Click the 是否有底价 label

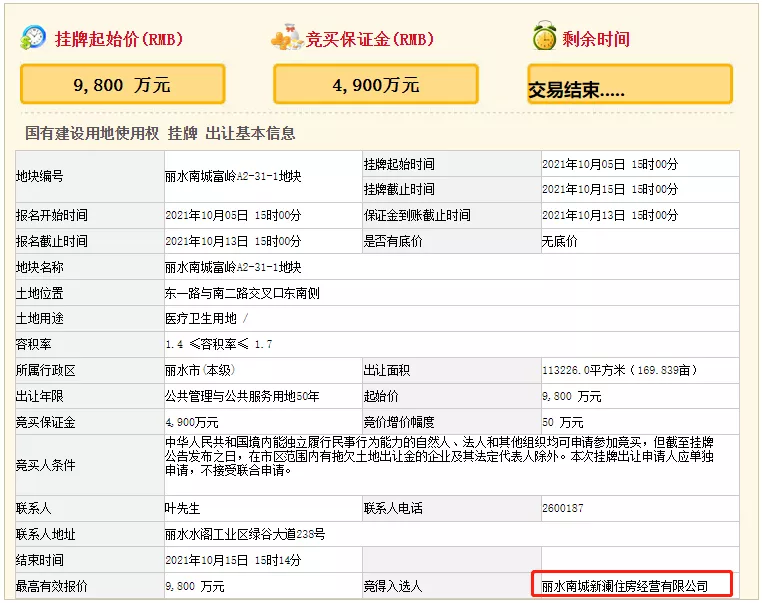[x=393, y=241]
